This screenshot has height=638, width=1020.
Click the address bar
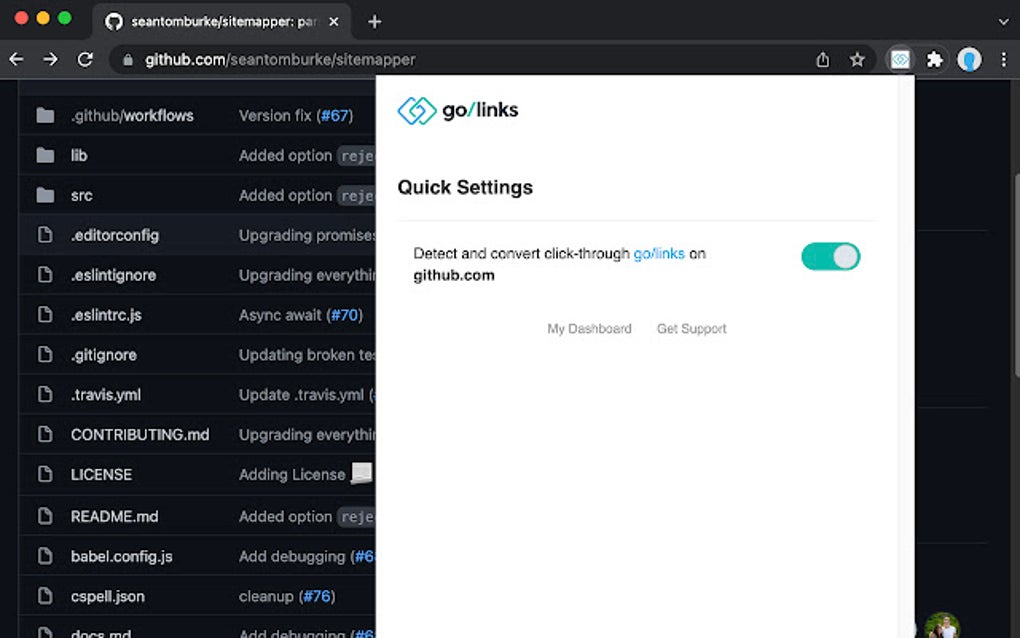pos(400,59)
